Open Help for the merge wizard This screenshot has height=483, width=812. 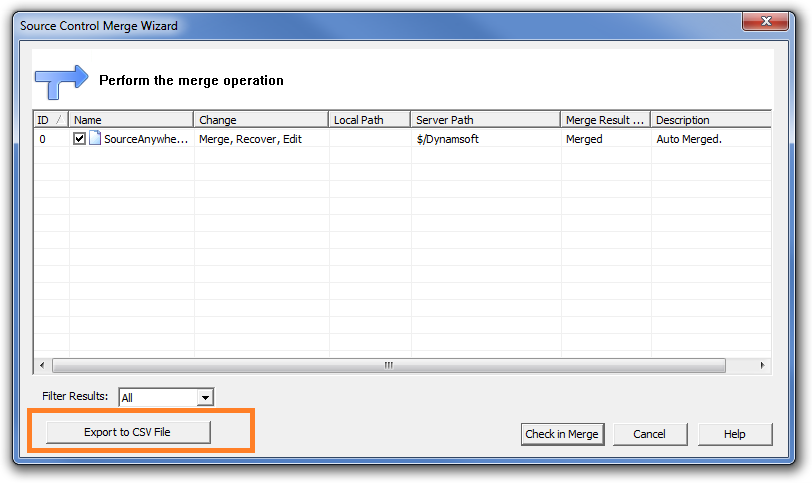coord(735,434)
